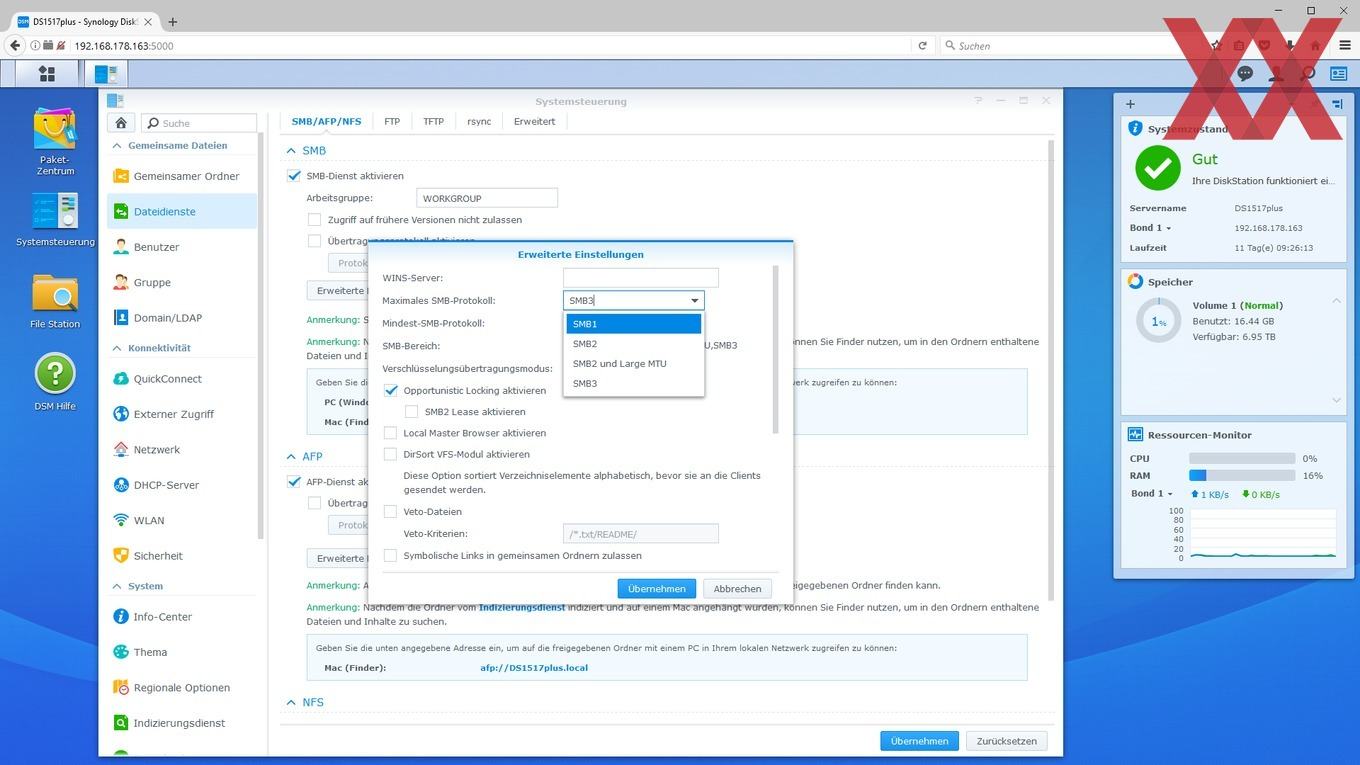Click afp://DS1517plus.local address link

point(534,668)
